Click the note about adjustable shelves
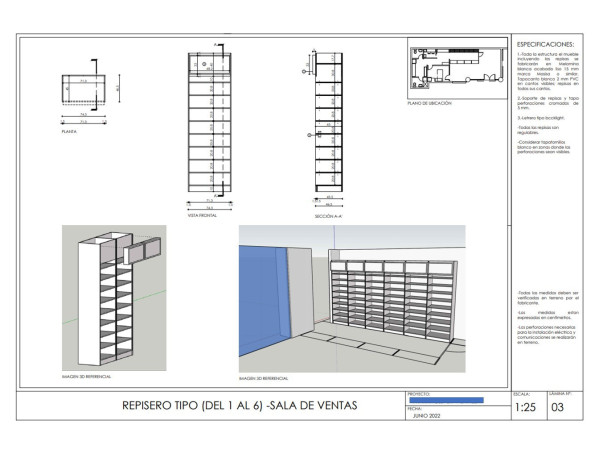The image size is (599, 450). 538,130
